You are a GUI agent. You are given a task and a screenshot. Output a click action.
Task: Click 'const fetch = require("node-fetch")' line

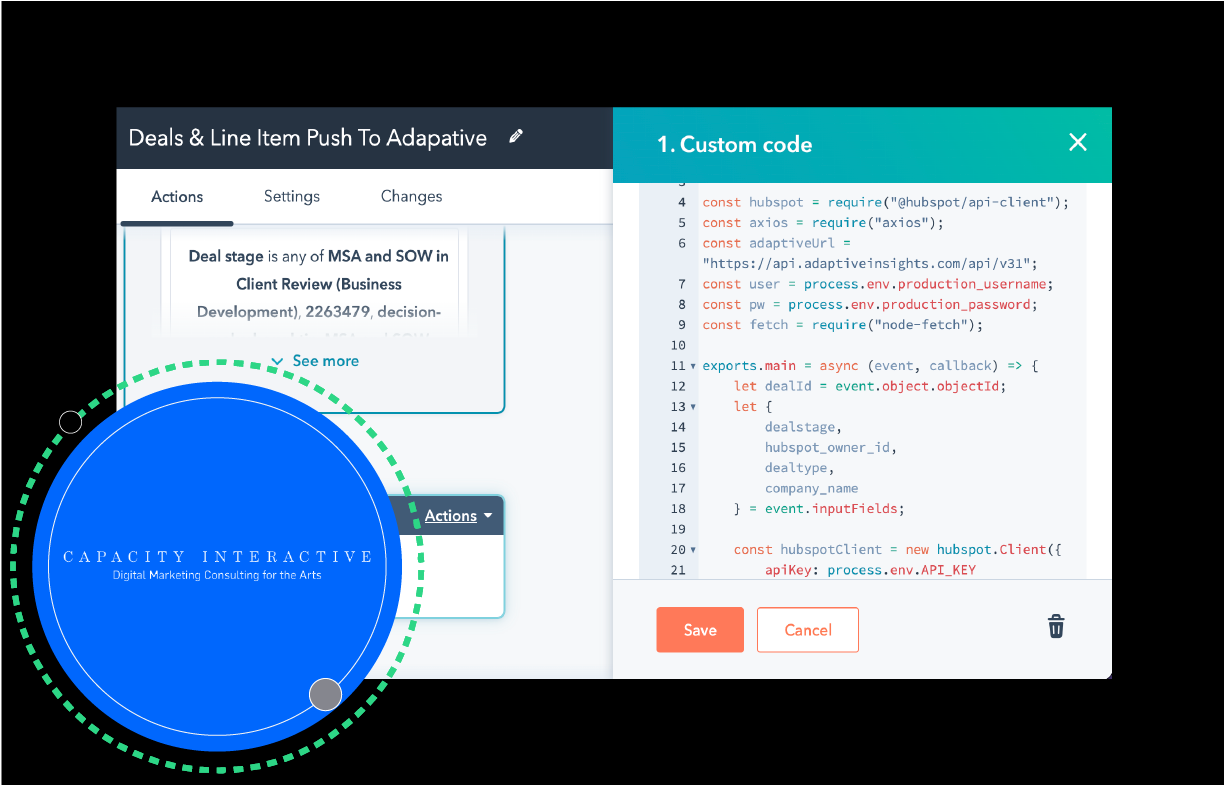tap(842, 325)
